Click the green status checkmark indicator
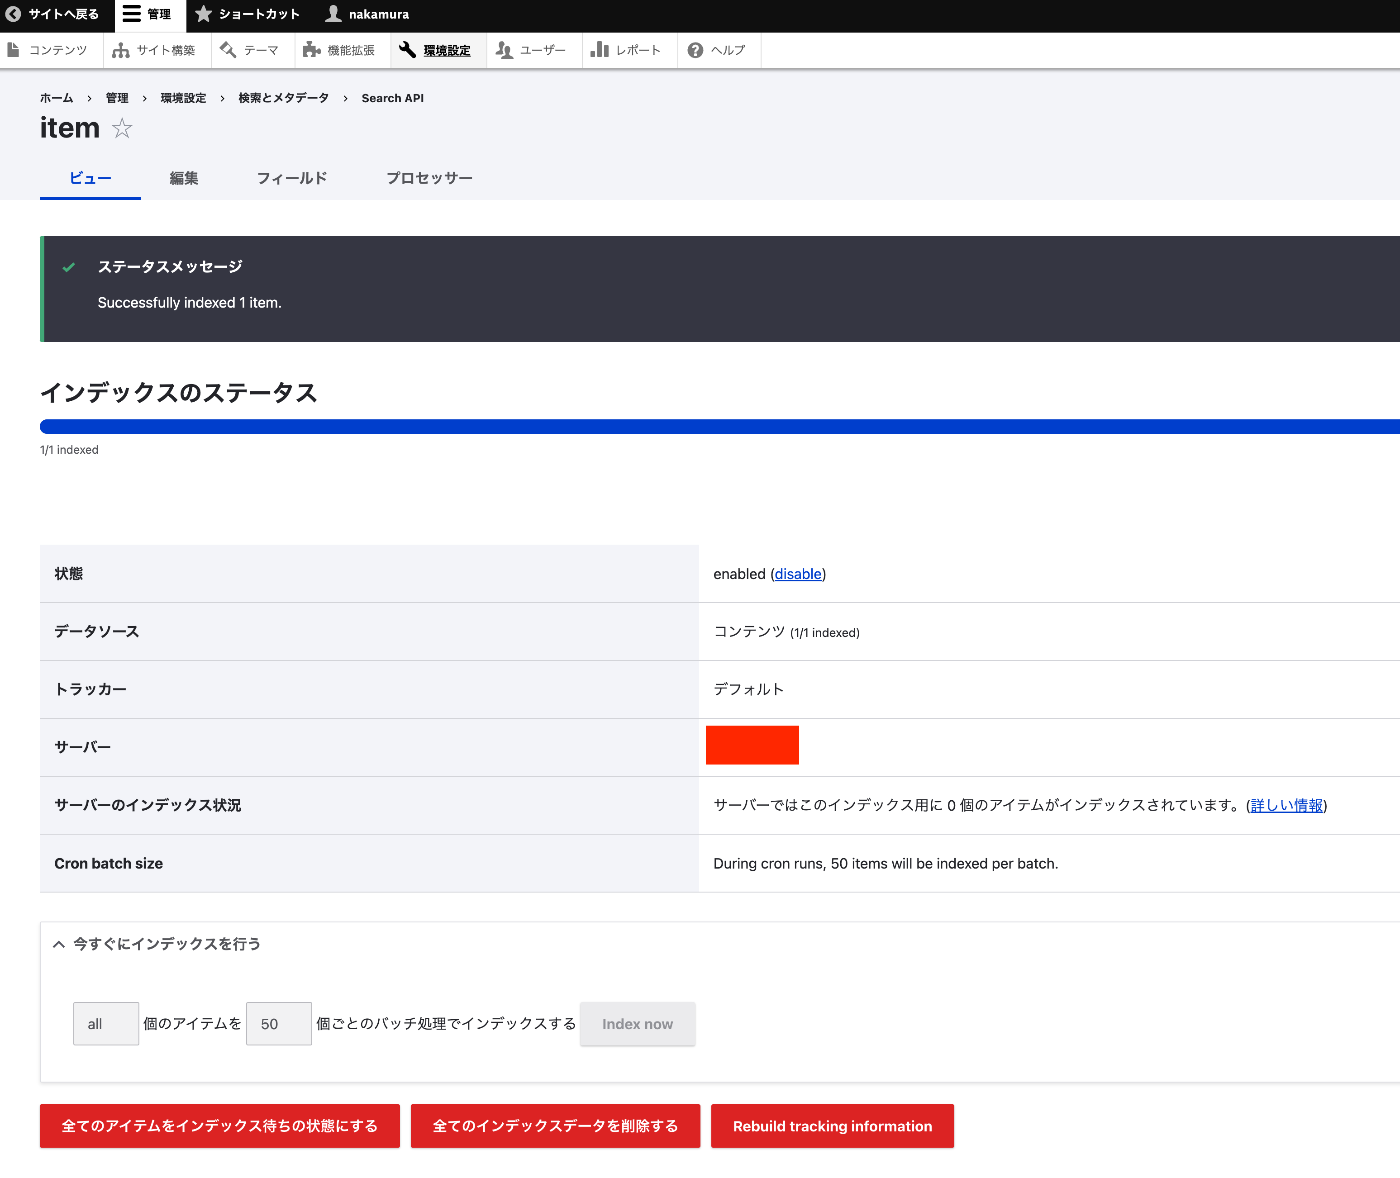The width and height of the screenshot is (1400, 1178). [x=68, y=267]
